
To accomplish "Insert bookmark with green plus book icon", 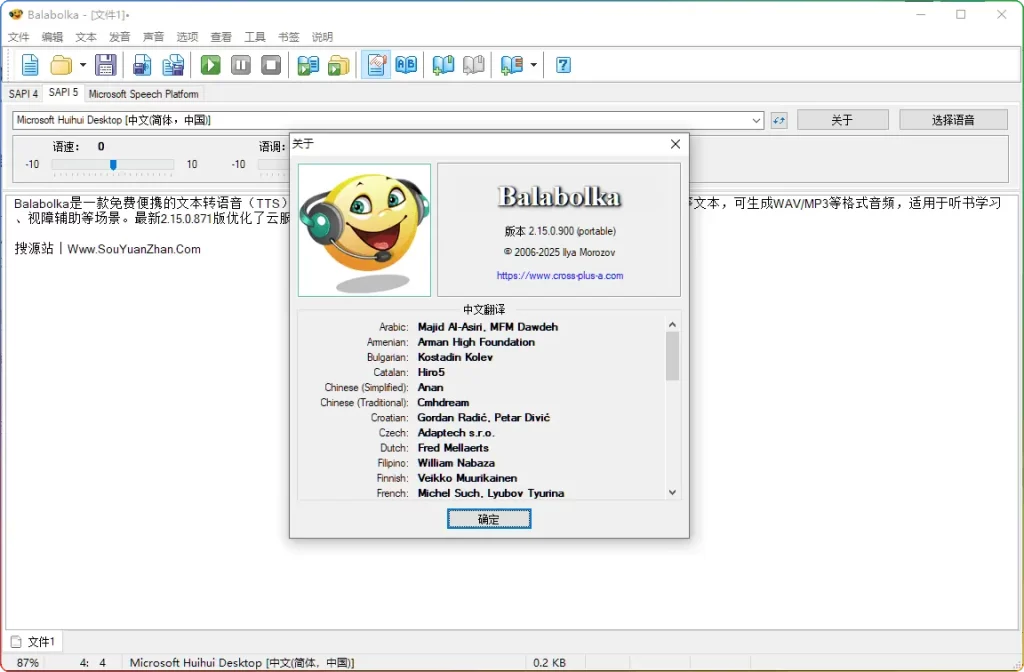I will pyautogui.click(x=443, y=65).
